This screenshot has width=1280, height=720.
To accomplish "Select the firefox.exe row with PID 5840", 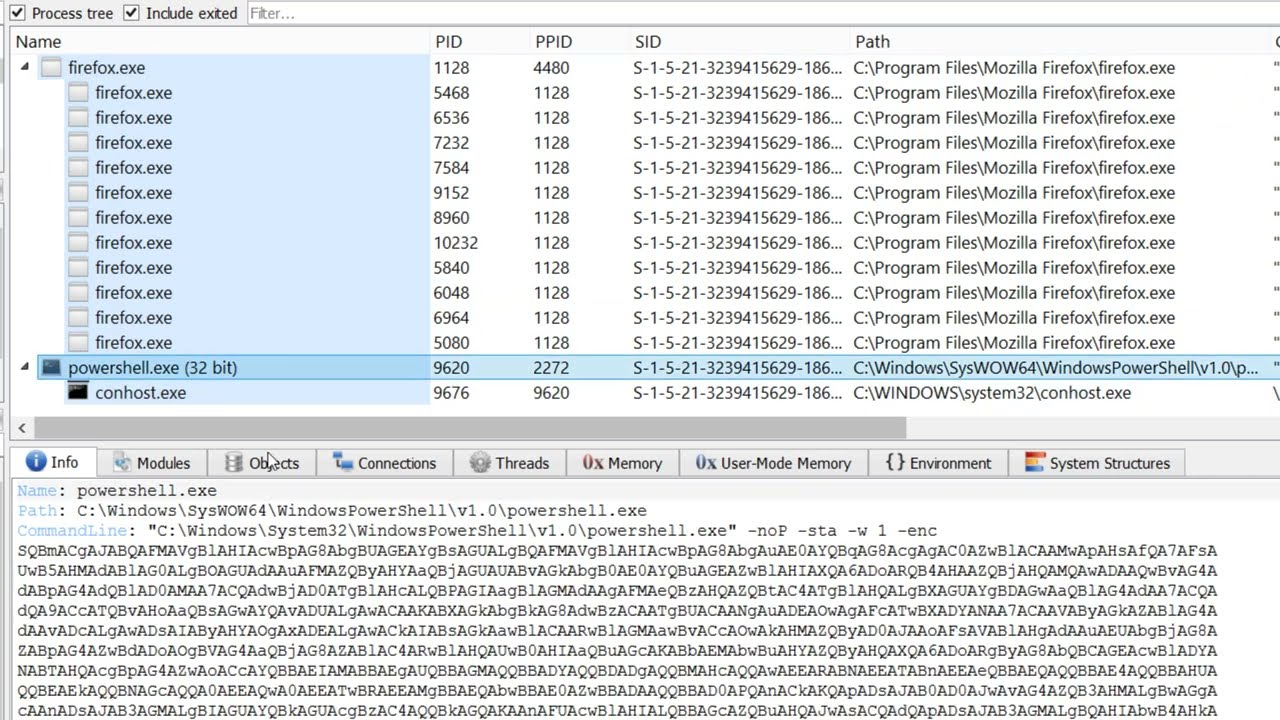I will point(640,268).
